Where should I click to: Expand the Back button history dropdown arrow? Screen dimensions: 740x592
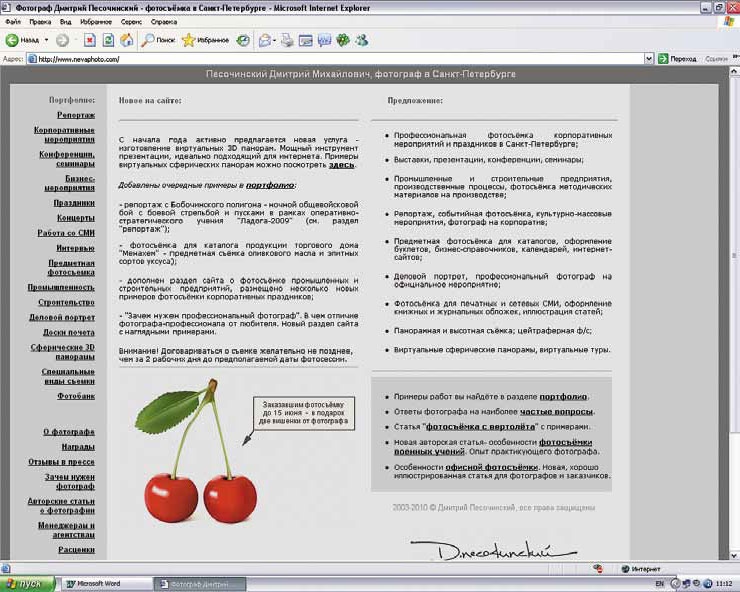tap(45, 40)
